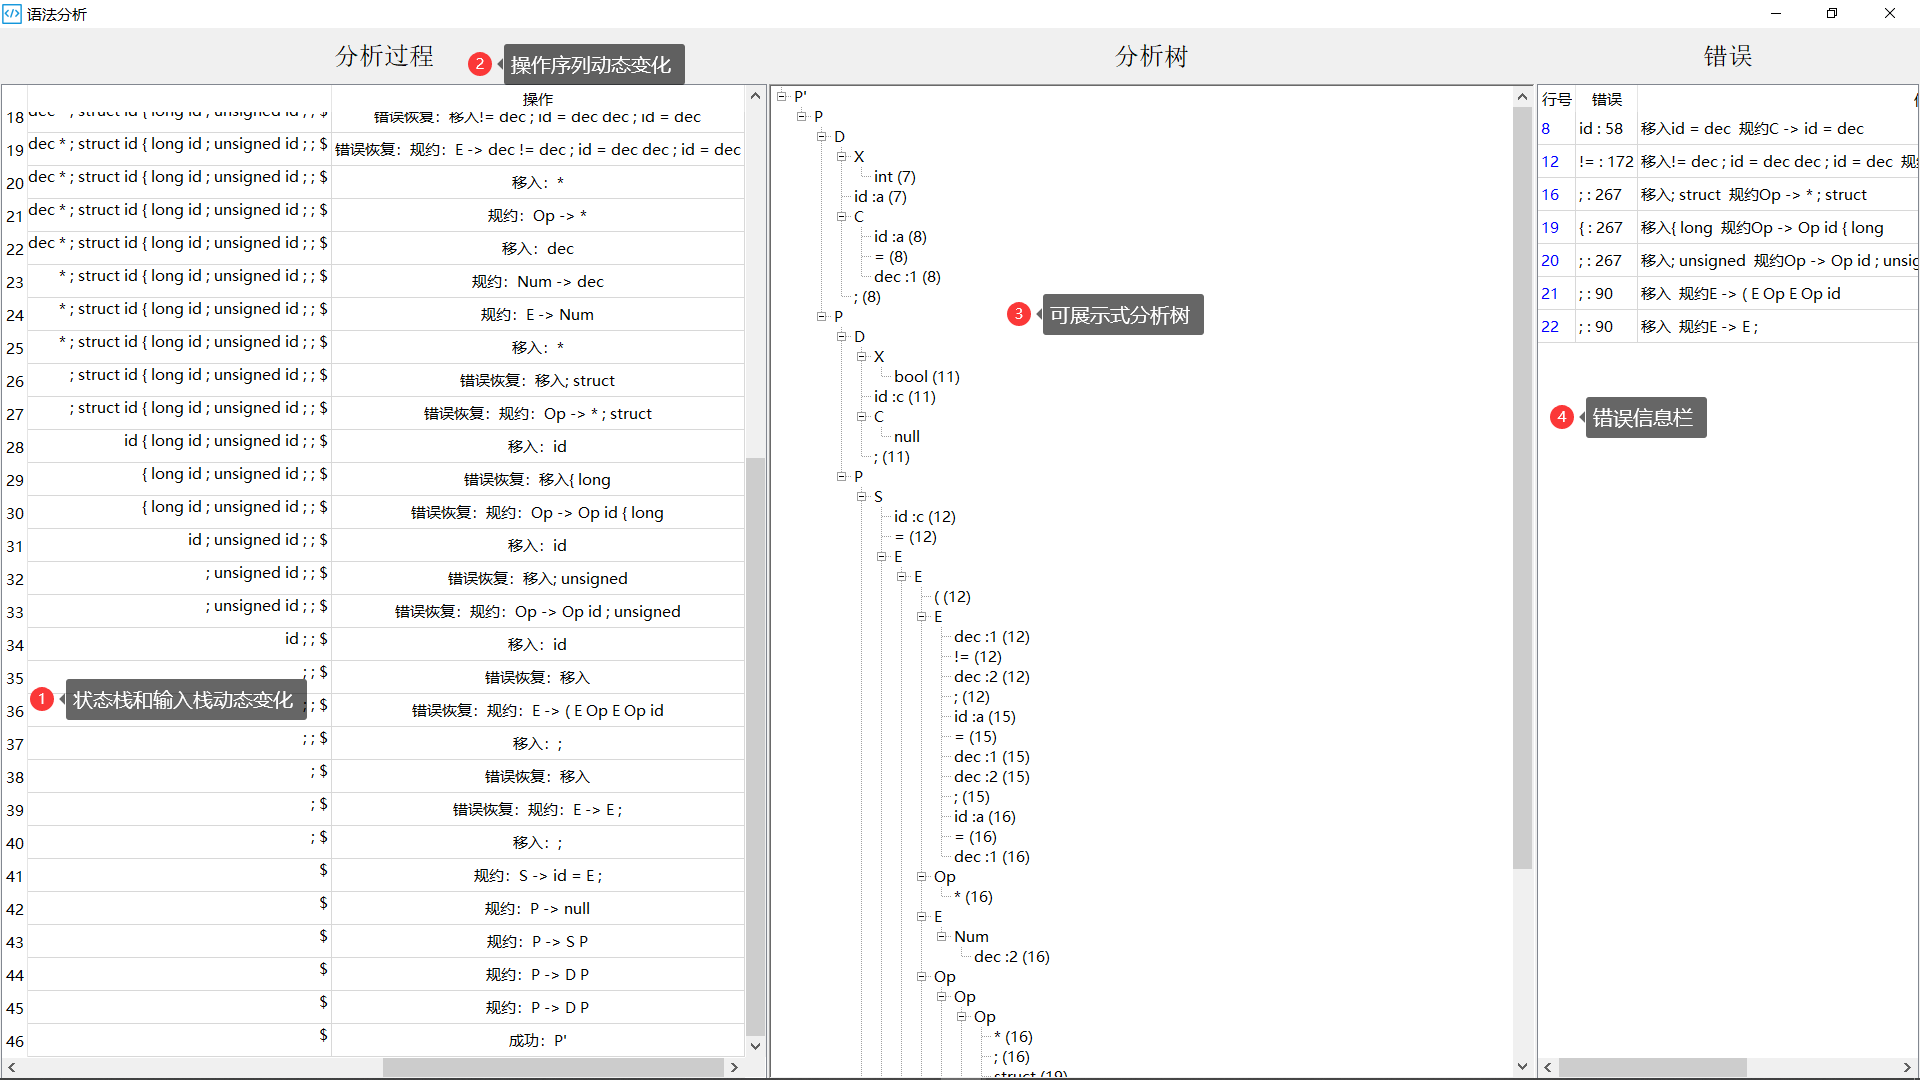Screen dimensions: 1920x1080
Task: Select error row with line number 22
Action: click(1727, 326)
